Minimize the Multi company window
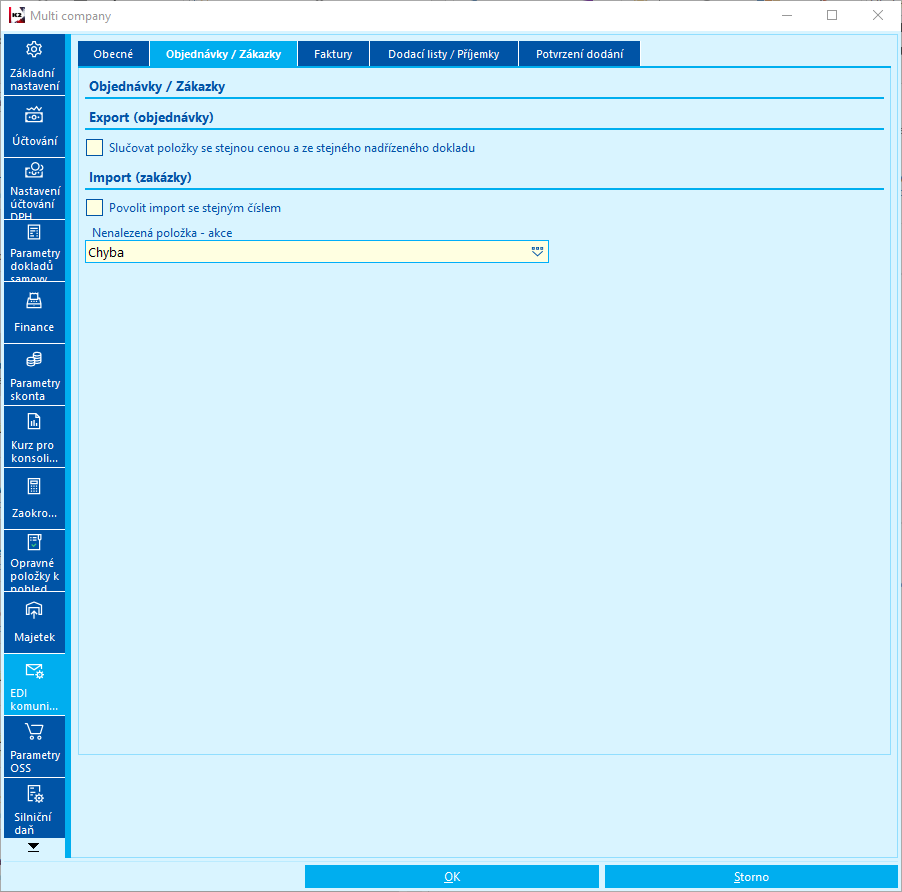 [x=787, y=16]
